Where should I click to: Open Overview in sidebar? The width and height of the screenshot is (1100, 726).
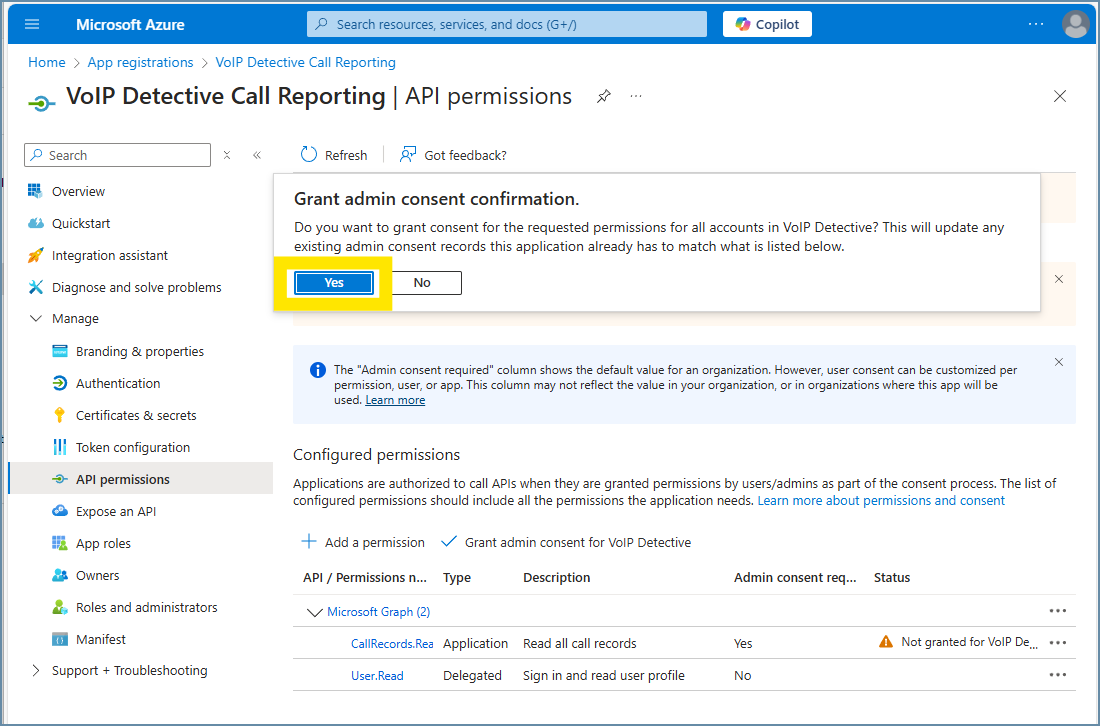78,191
